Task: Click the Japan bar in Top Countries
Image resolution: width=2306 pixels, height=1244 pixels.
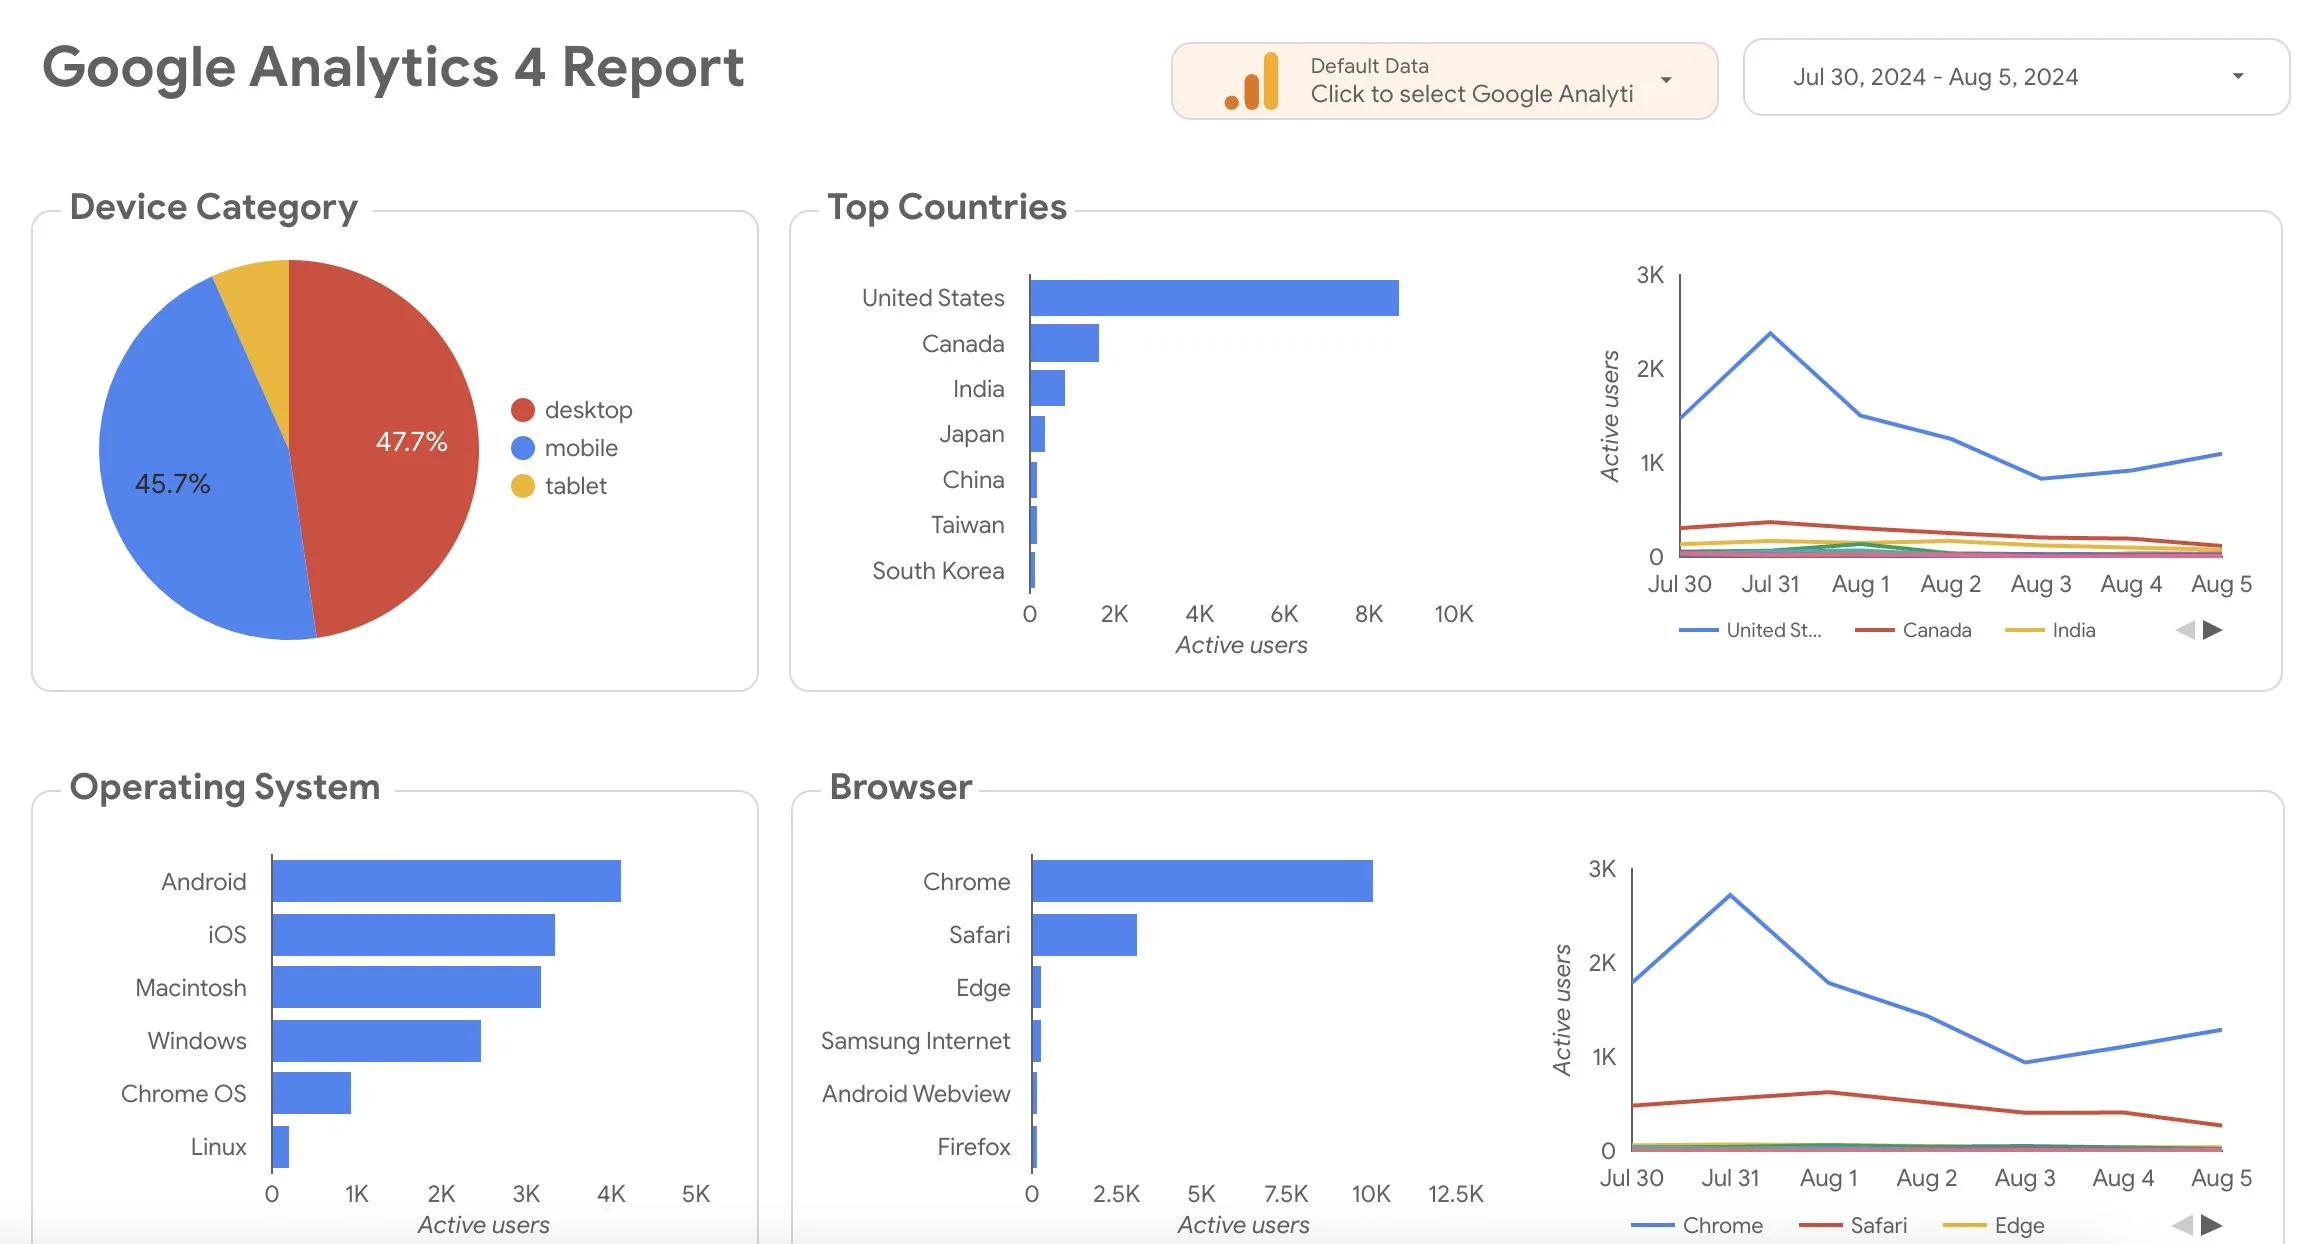Action: [1037, 434]
